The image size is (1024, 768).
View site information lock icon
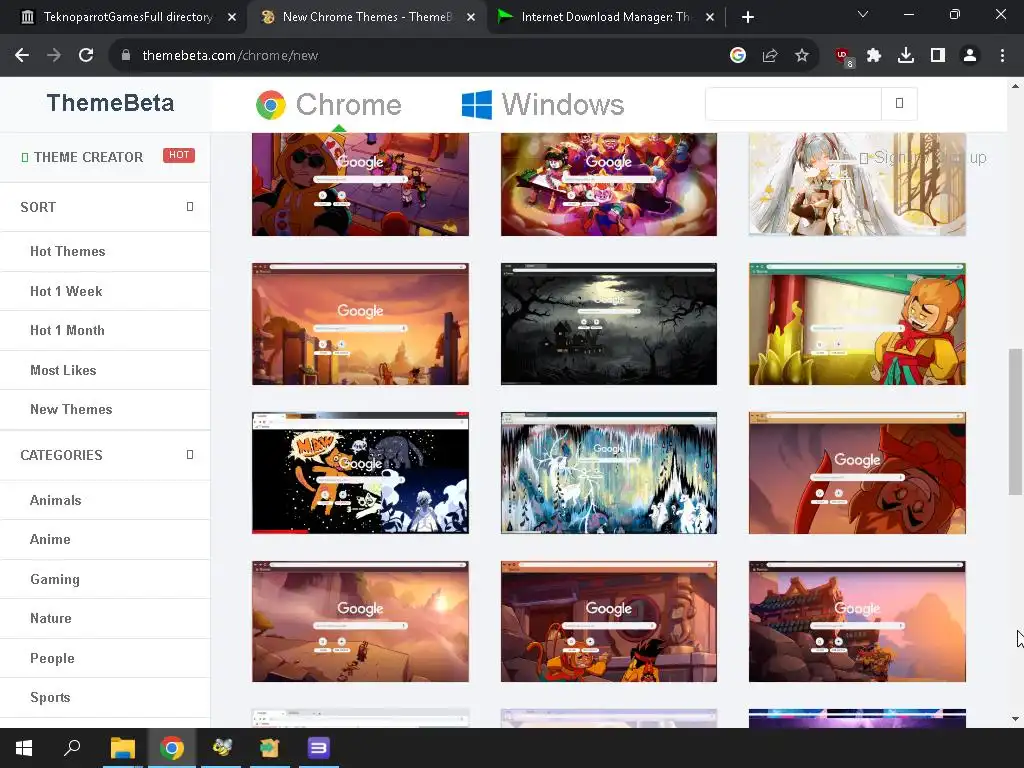[126, 56]
